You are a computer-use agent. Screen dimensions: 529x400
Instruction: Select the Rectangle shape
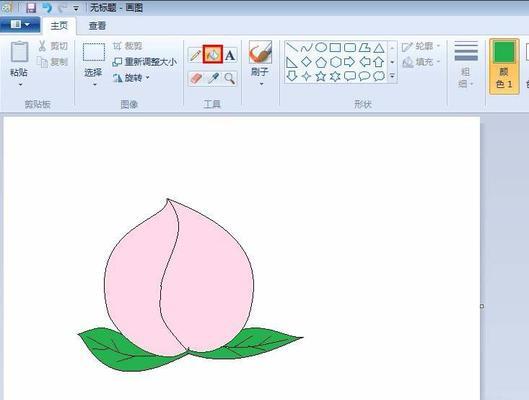click(335, 47)
